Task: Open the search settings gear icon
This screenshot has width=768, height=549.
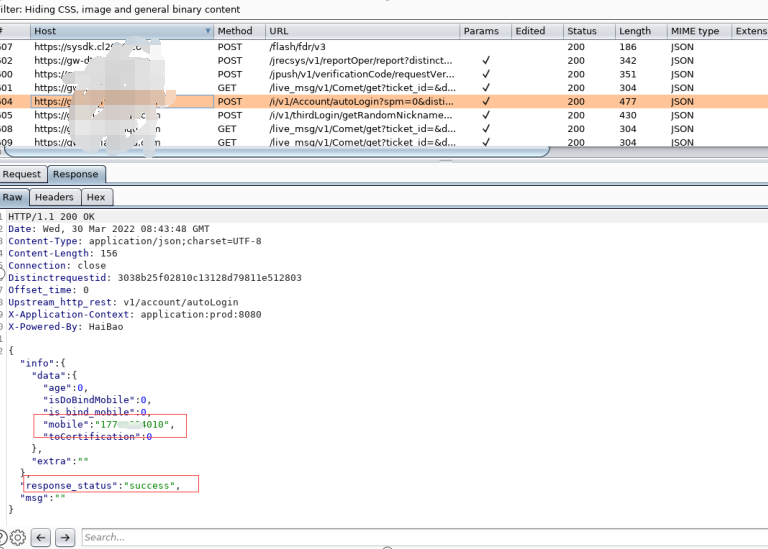Action: coord(18,537)
